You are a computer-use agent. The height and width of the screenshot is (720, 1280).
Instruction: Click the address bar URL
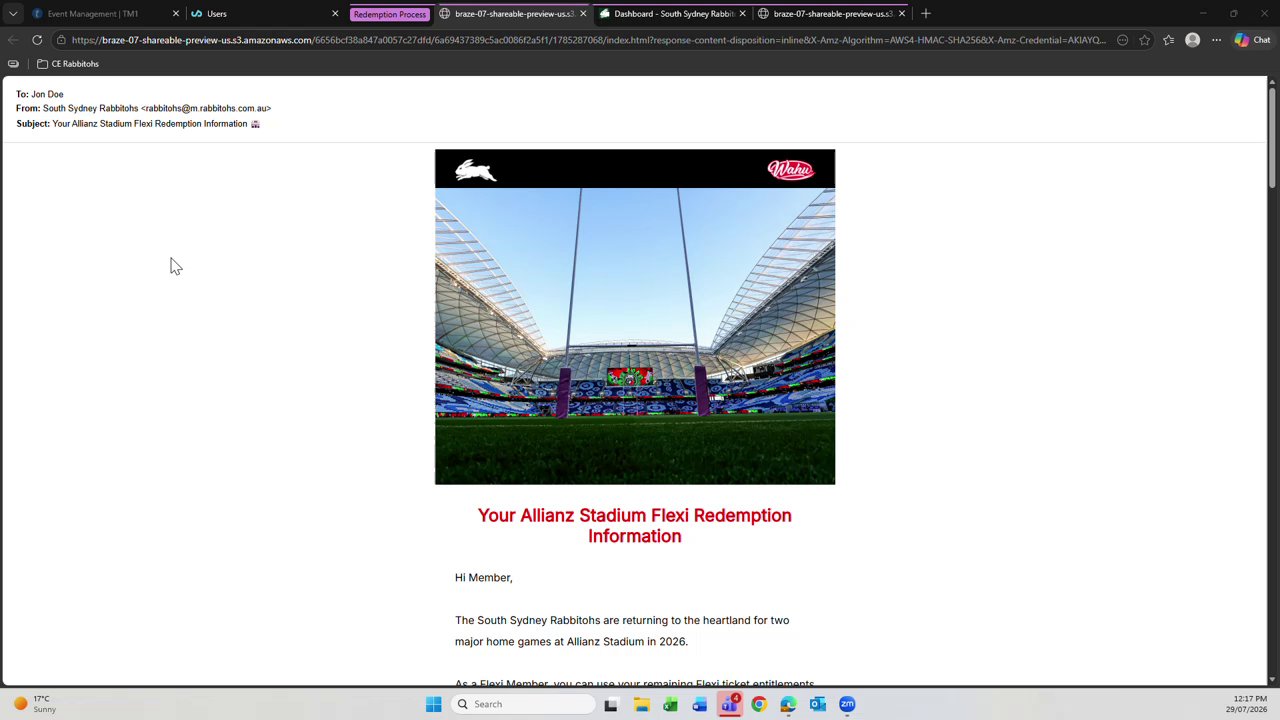588,40
